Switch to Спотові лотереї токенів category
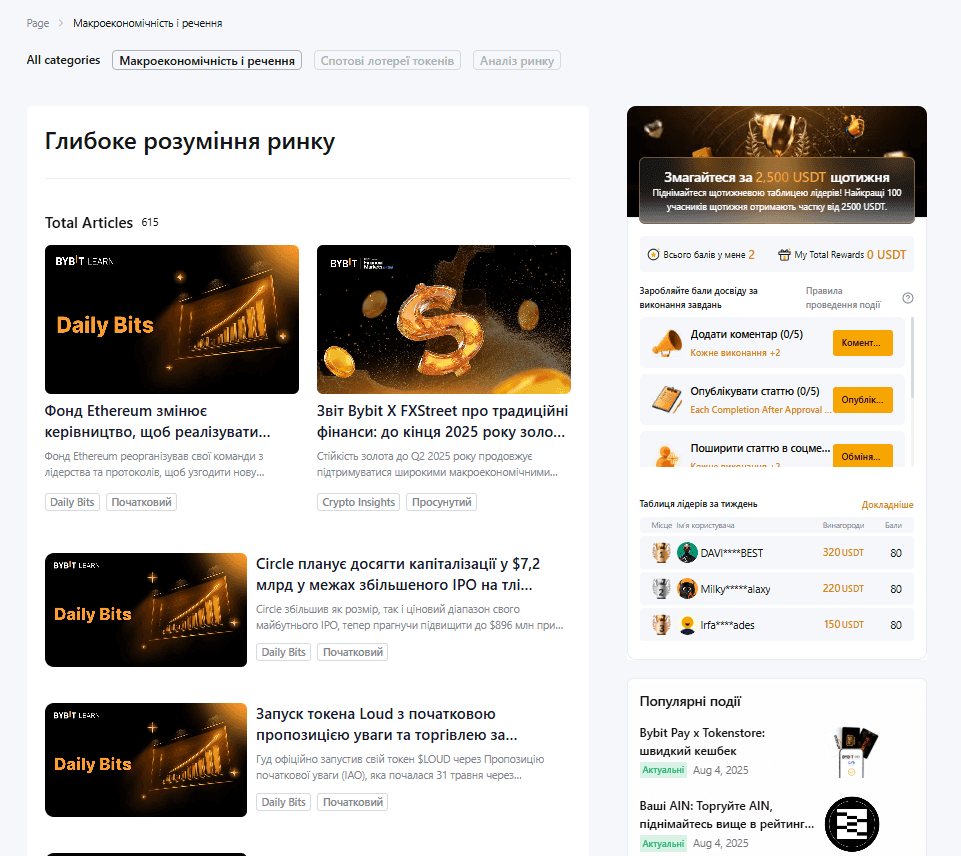Image resolution: width=961 pixels, height=856 pixels. (387, 60)
